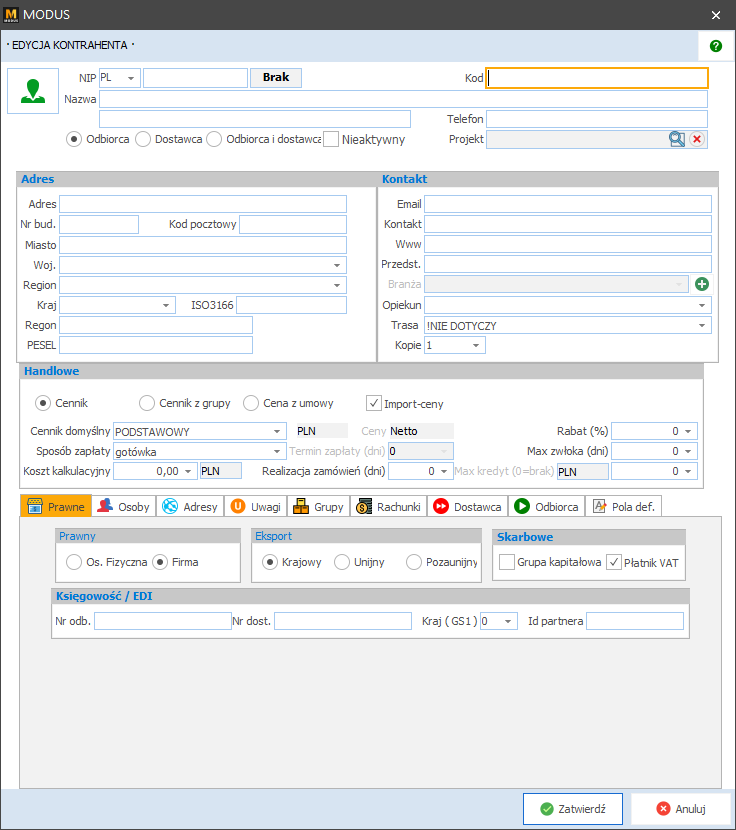Click the green help question mark icon
The image size is (736, 830).
point(715,46)
